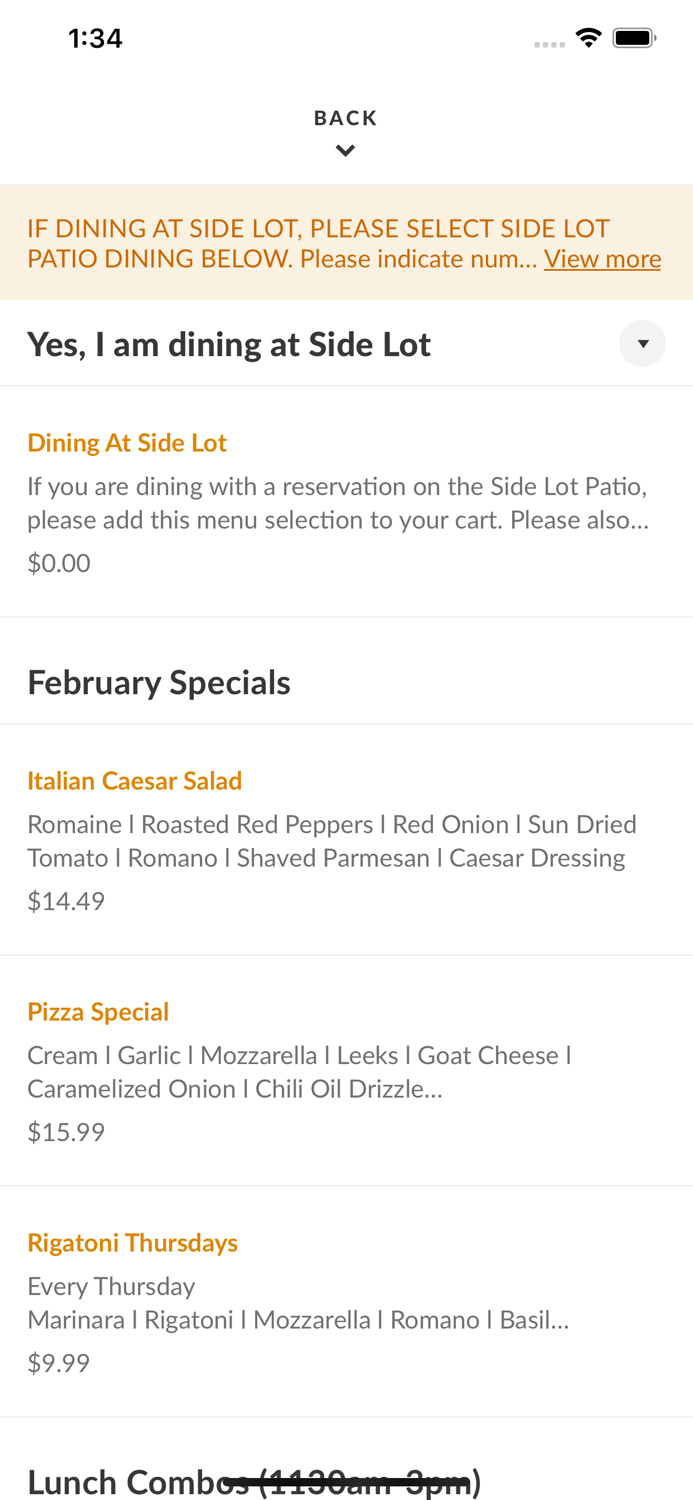This screenshot has width=693, height=1500.
Task: Tap the BACK chevron arrow
Action: 346,149
